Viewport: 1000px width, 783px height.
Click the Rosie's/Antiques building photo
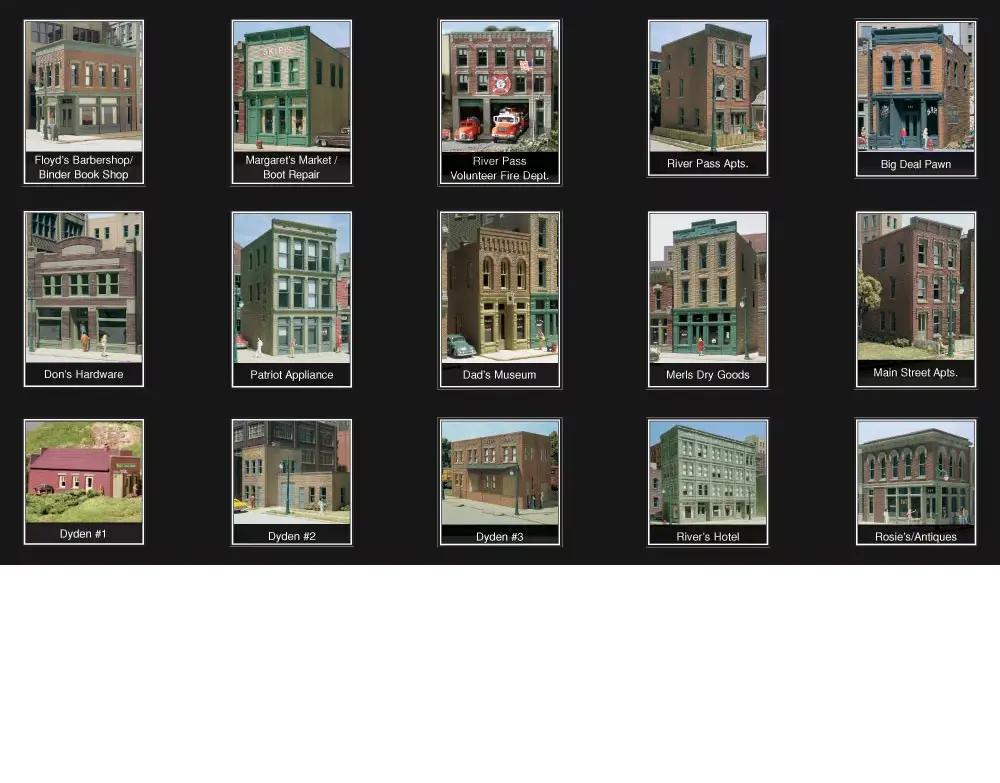915,472
